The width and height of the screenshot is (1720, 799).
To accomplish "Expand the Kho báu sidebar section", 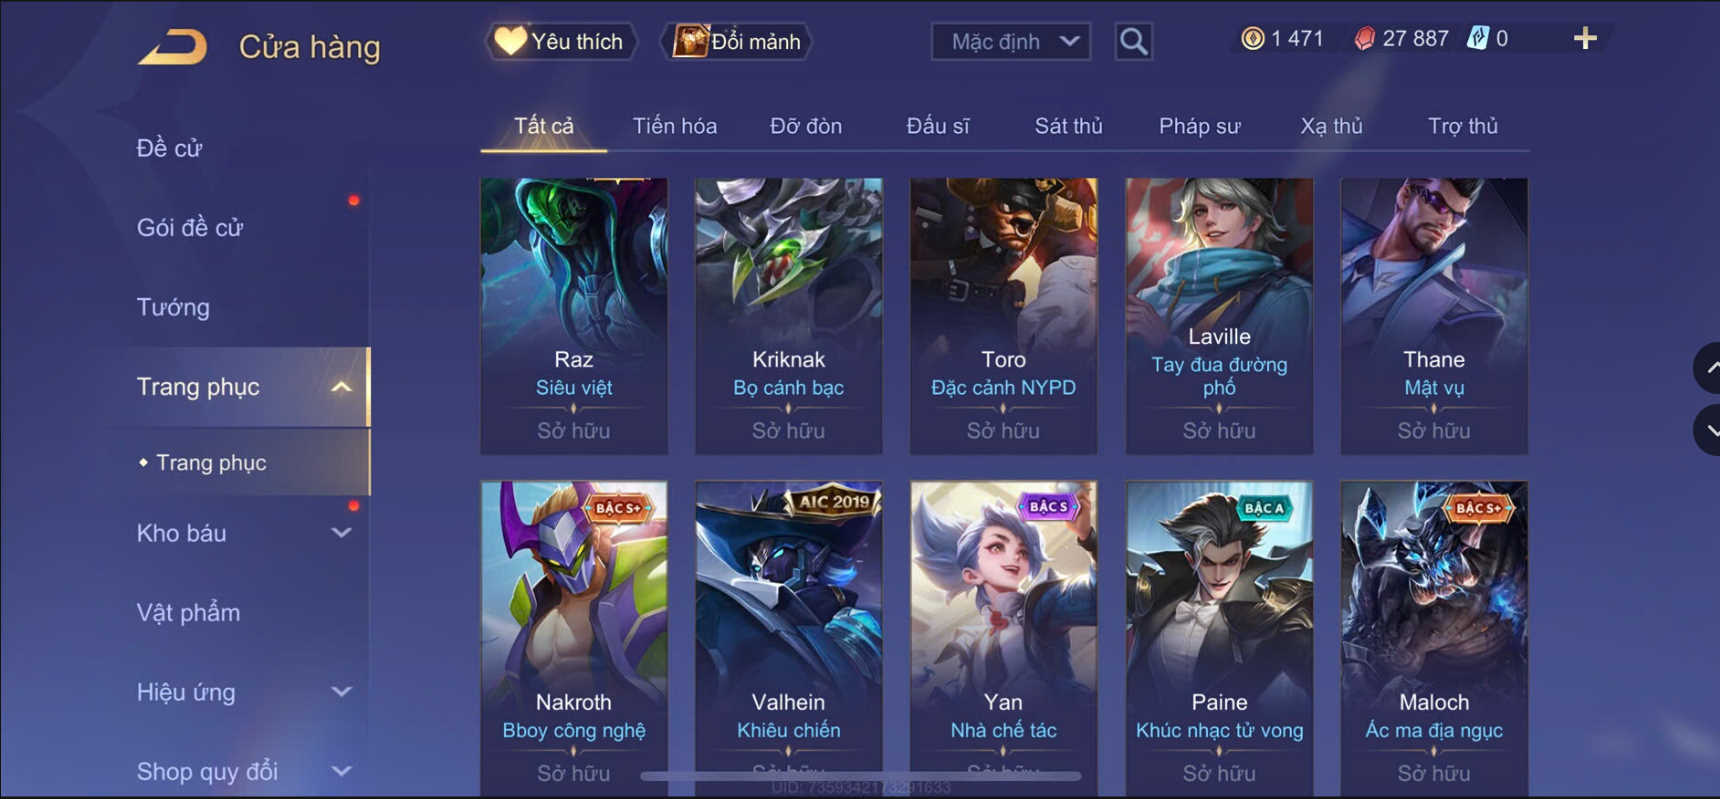I will tap(341, 533).
